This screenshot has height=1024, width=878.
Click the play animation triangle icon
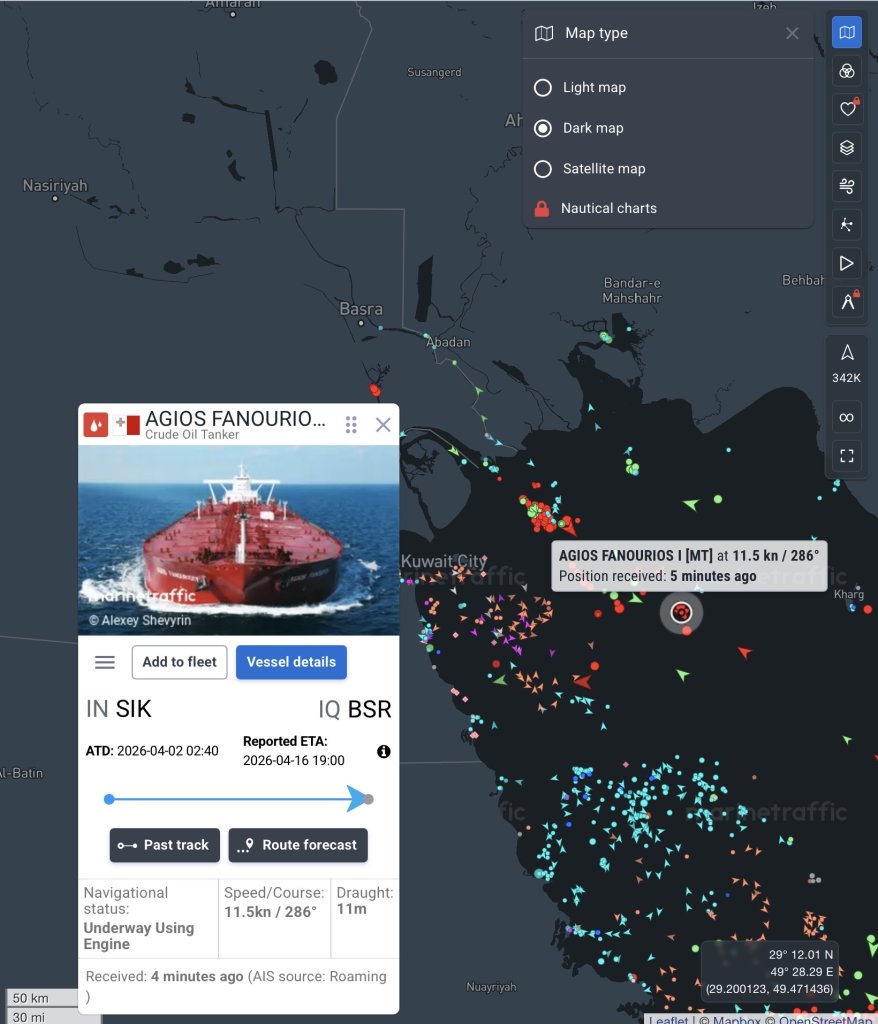click(847, 263)
